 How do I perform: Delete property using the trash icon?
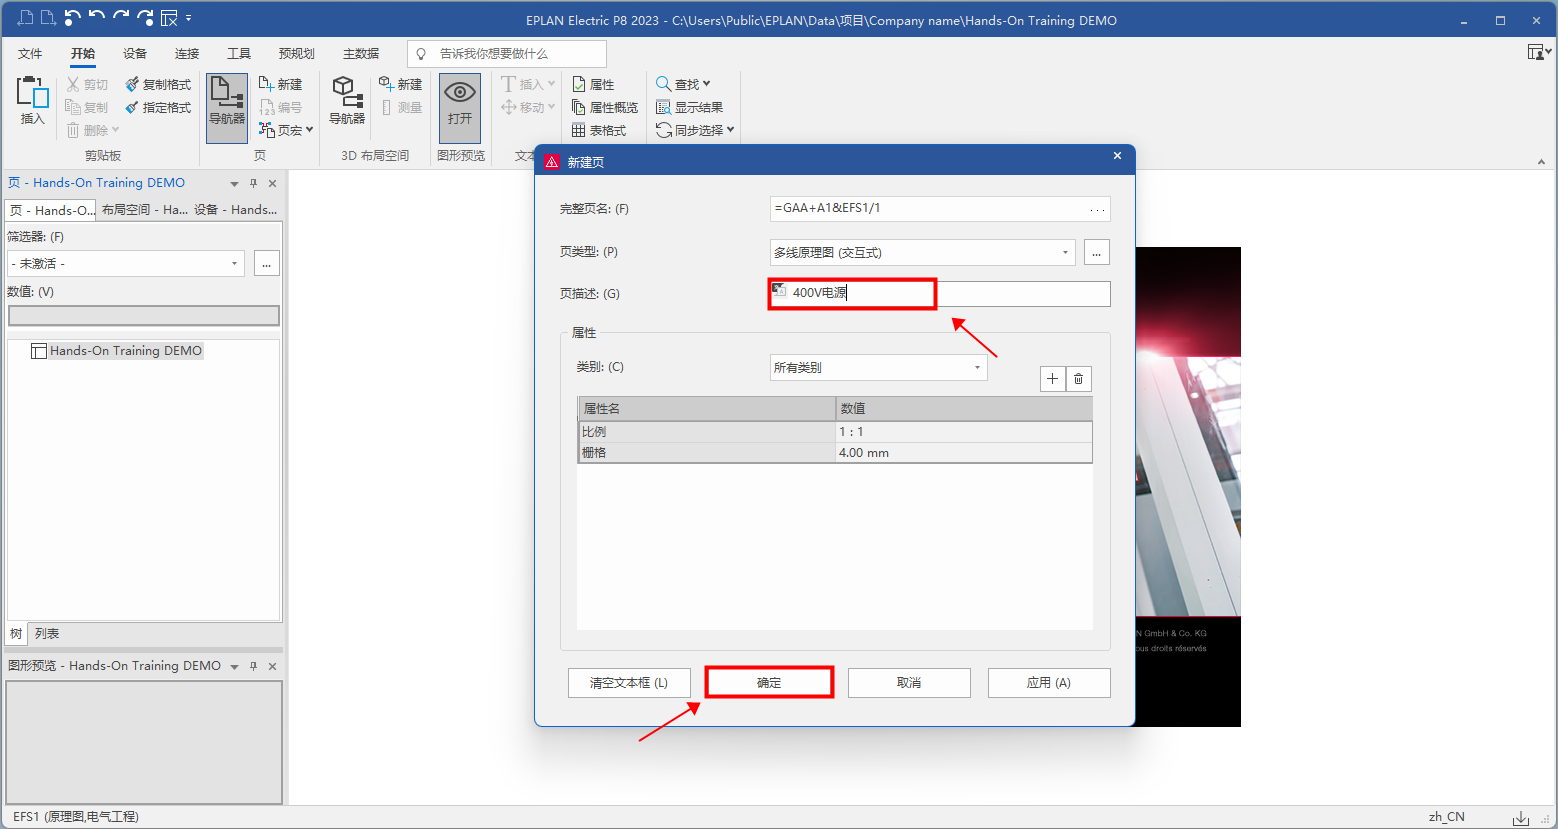click(1078, 379)
